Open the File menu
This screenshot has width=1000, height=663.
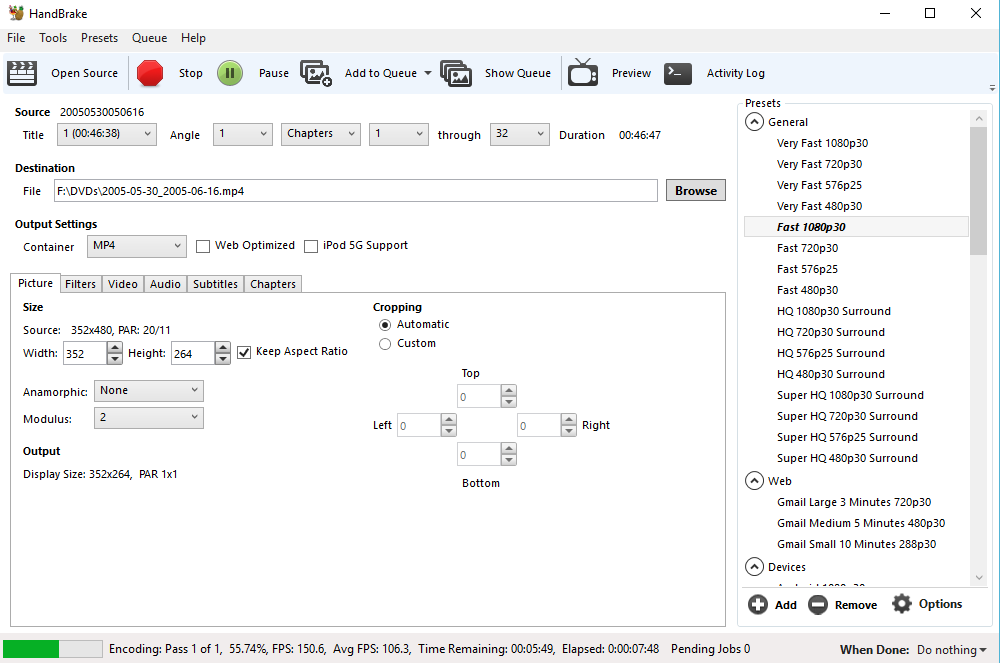coord(16,38)
